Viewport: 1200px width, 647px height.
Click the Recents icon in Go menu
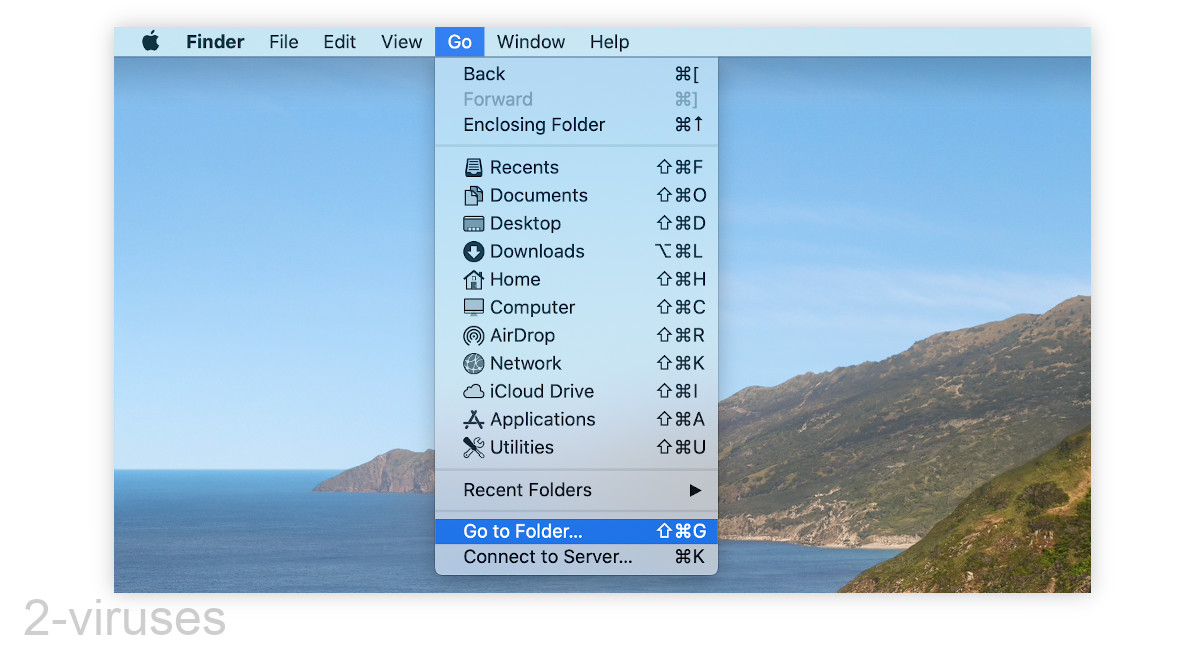point(473,168)
